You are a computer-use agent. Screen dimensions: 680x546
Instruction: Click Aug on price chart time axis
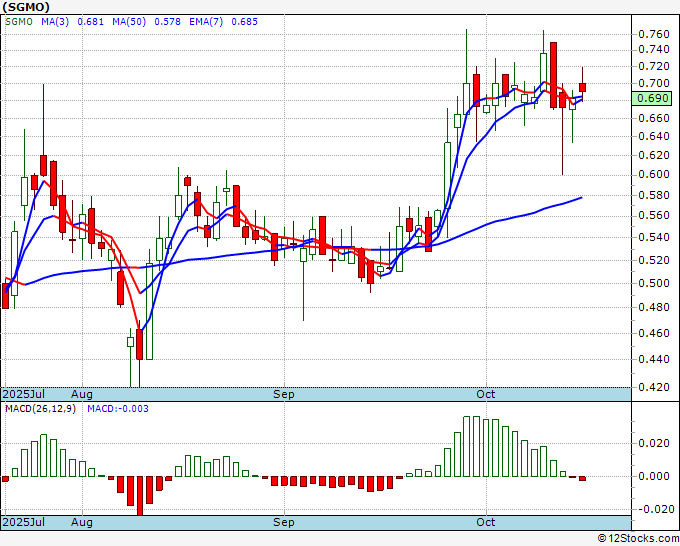click(82, 394)
